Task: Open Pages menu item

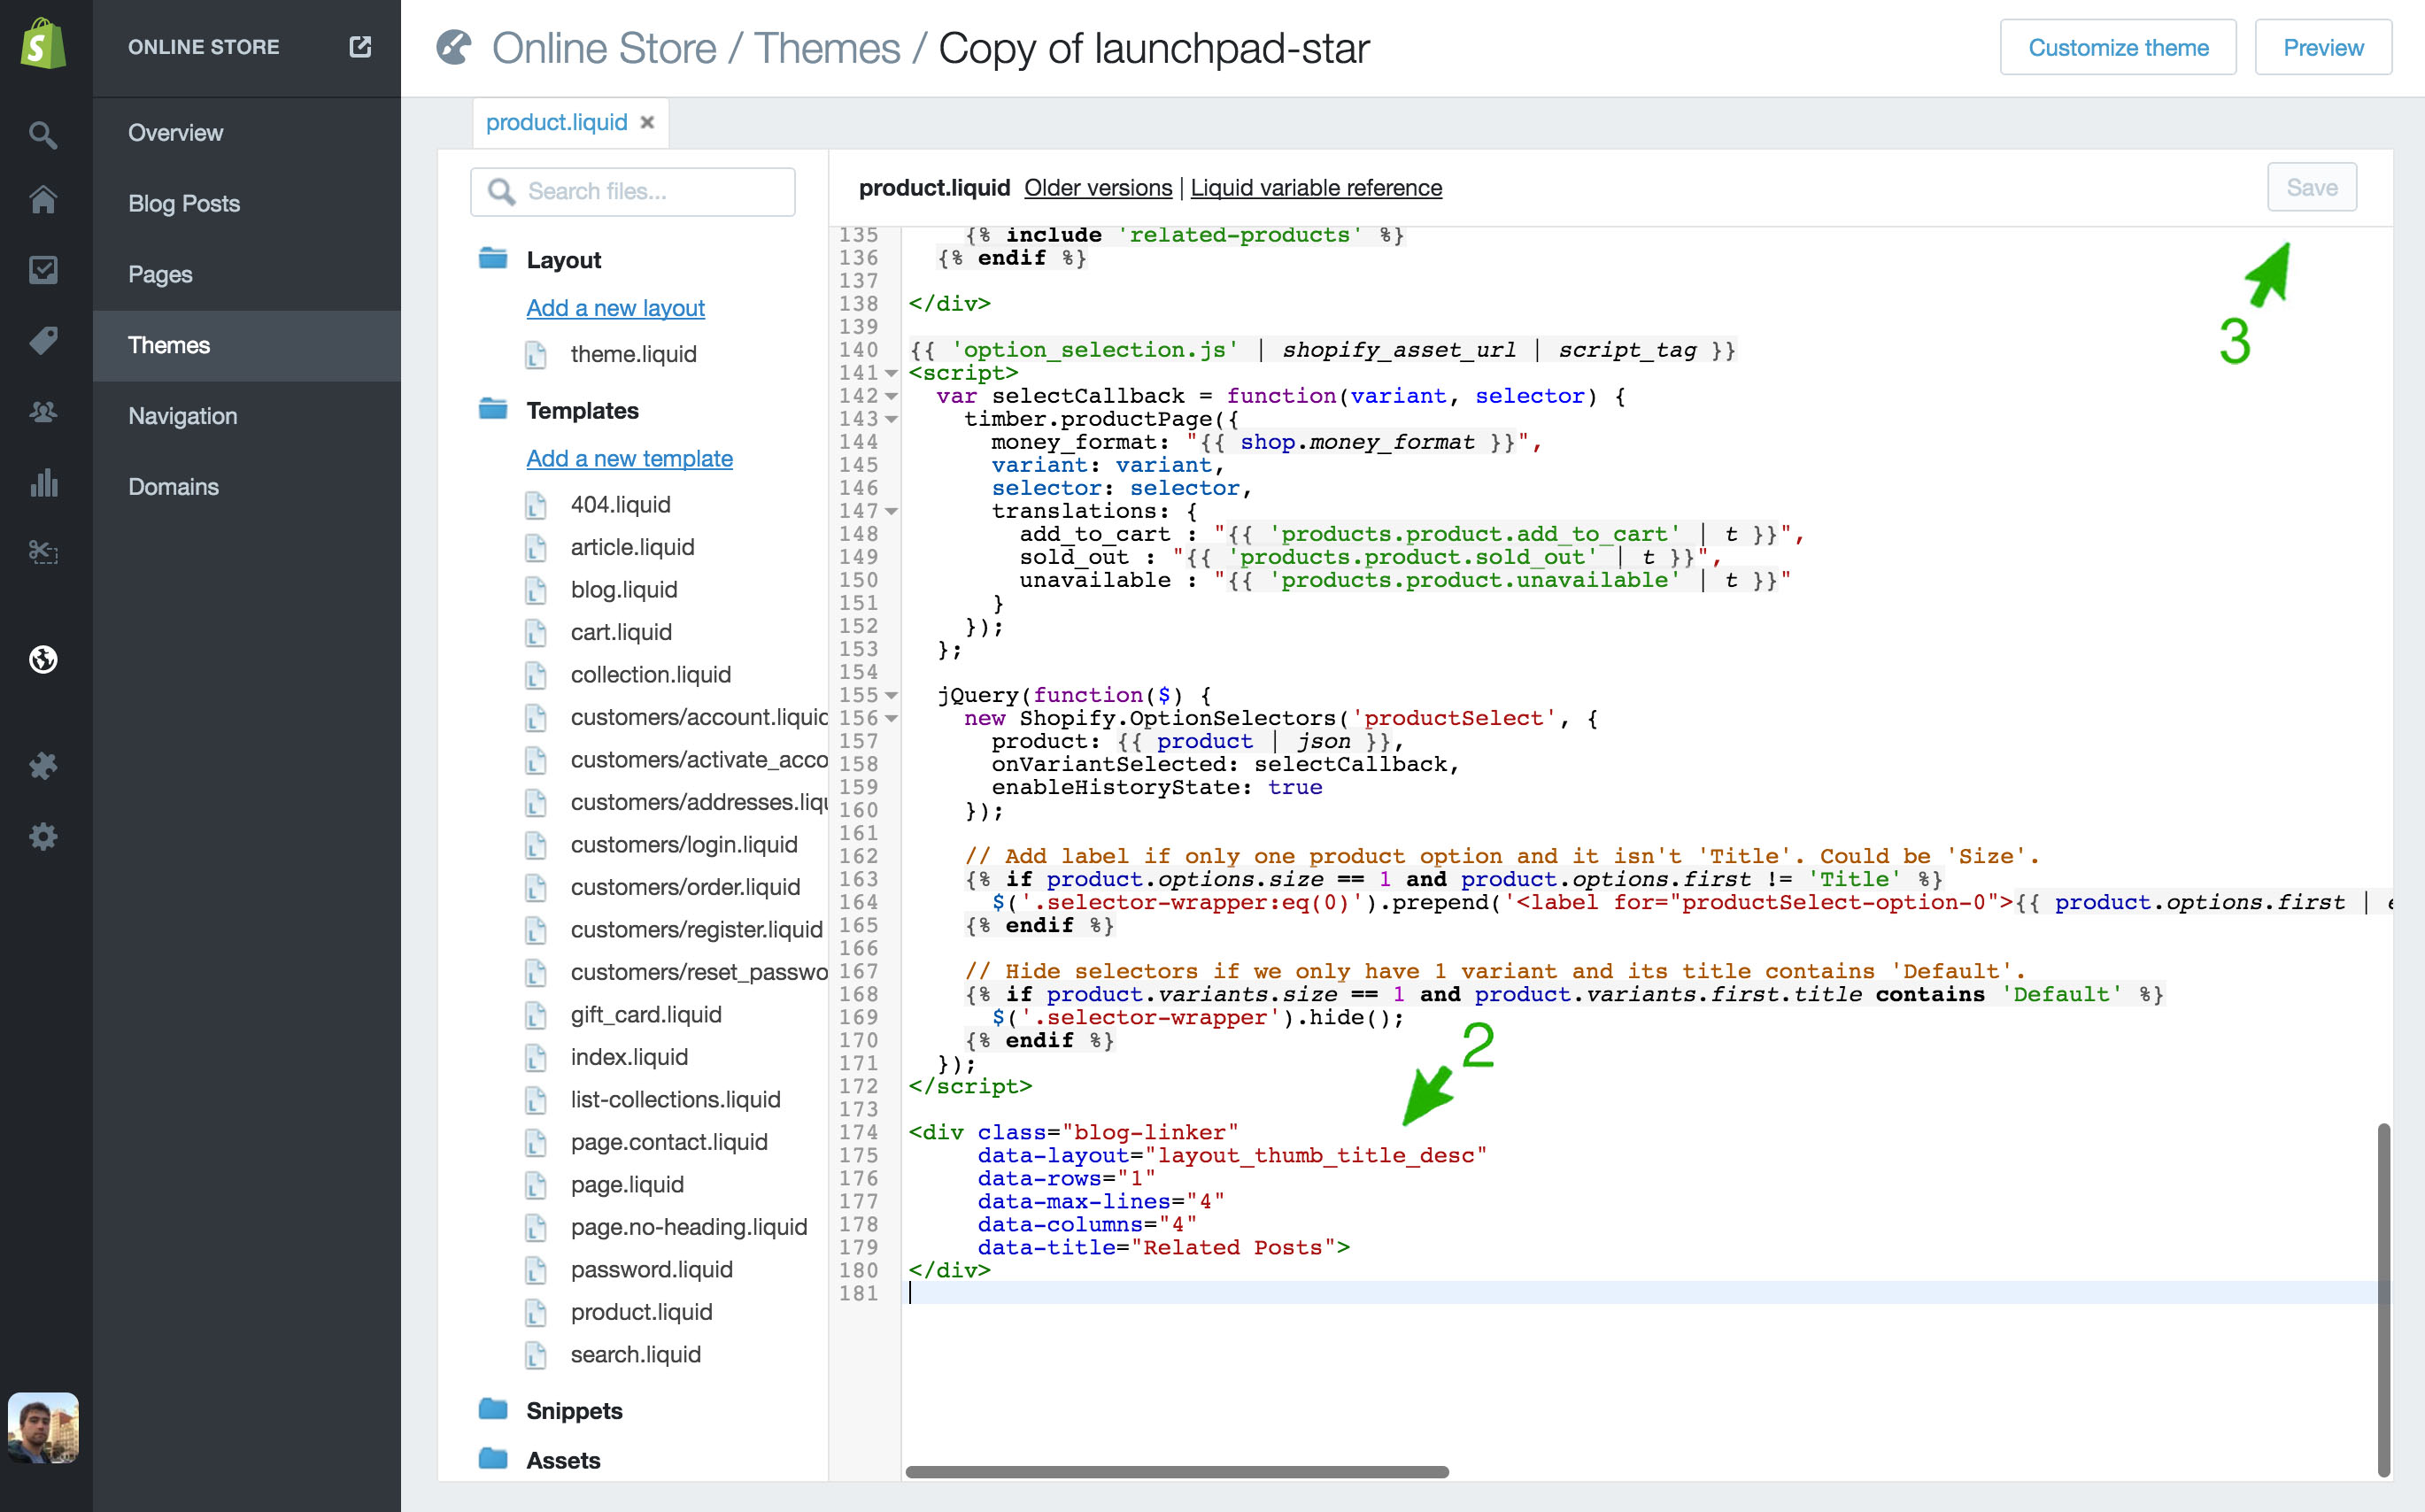Action: (x=247, y=274)
